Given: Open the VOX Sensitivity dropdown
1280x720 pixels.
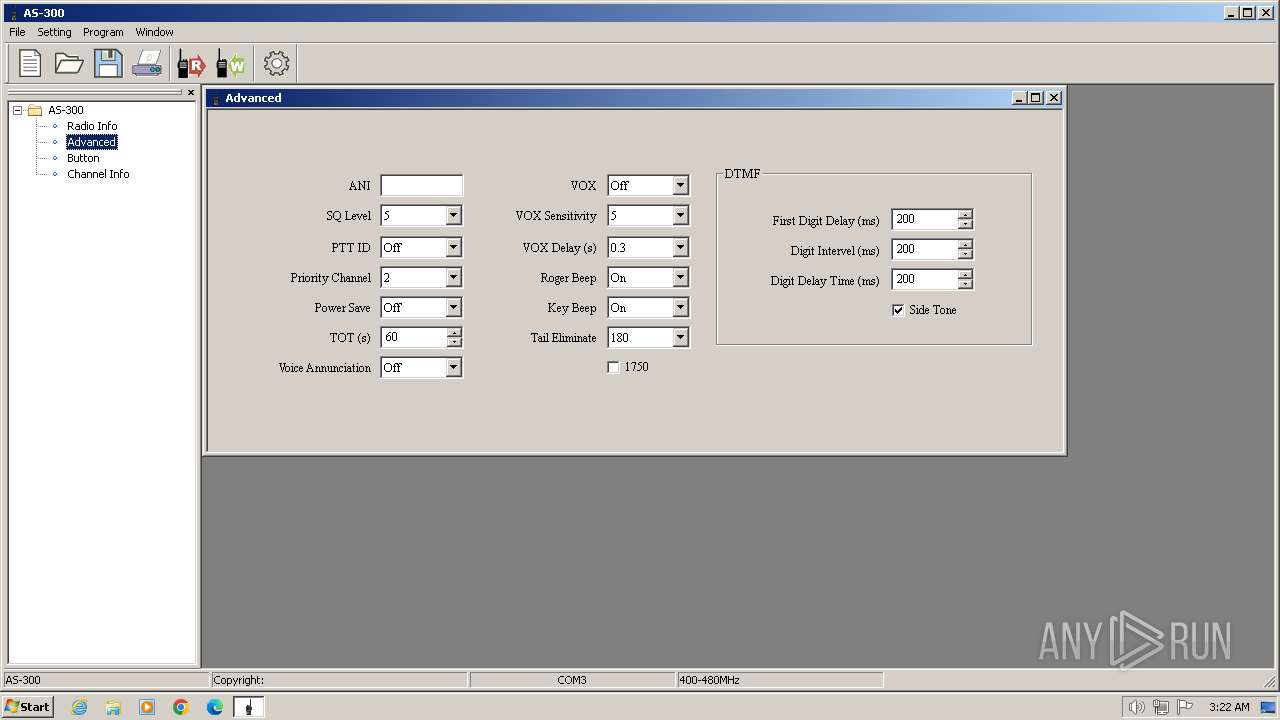Looking at the screenshot, I should click(x=680, y=216).
